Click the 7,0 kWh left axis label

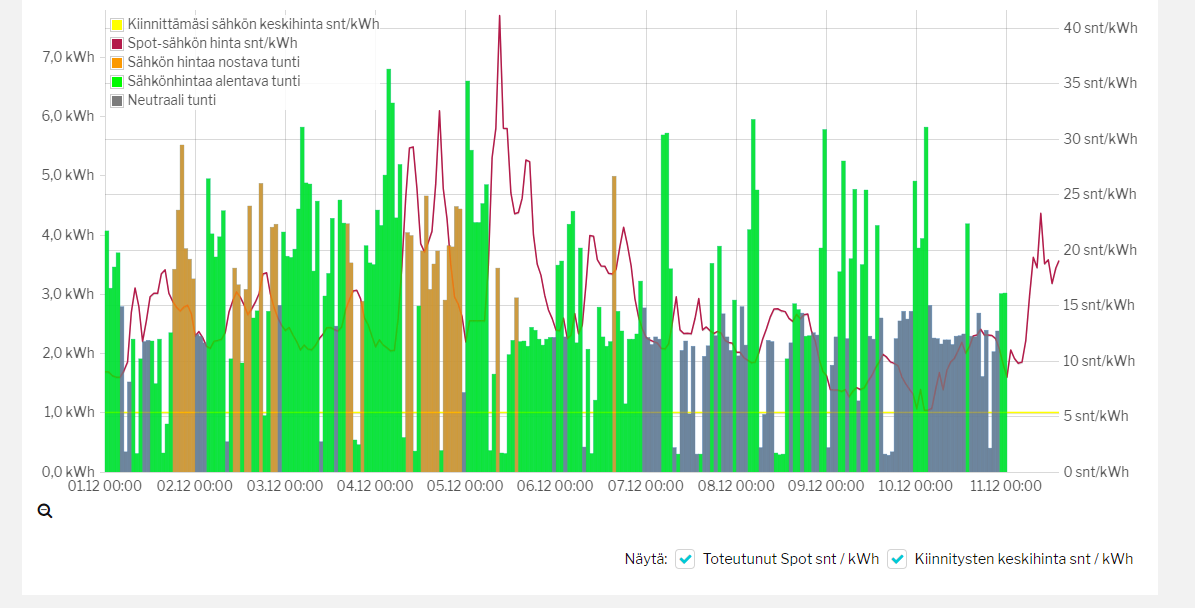tap(68, 56)
